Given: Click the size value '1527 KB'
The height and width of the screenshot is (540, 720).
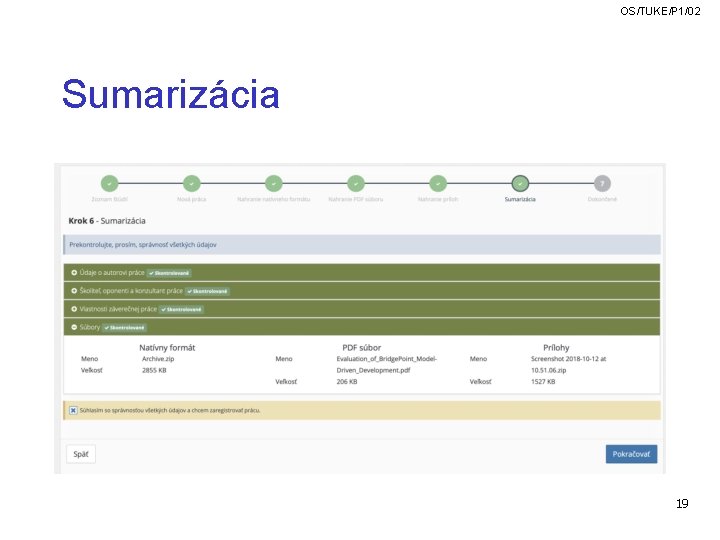Looking at the screenshot, I should coord(543,382).
